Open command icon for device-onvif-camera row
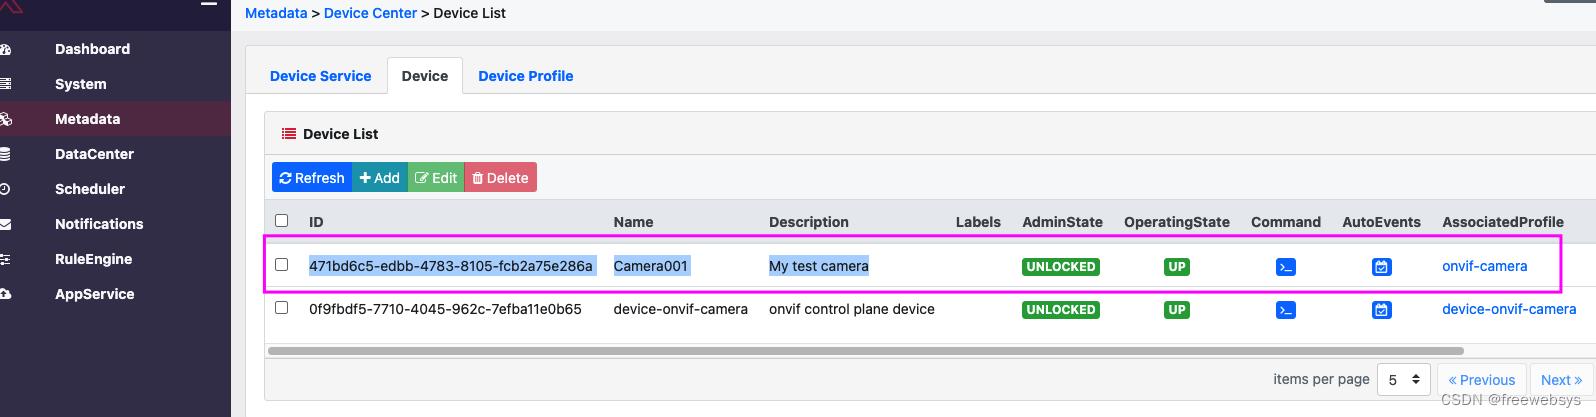The image size is (1596, 417). click(1286, 310)
